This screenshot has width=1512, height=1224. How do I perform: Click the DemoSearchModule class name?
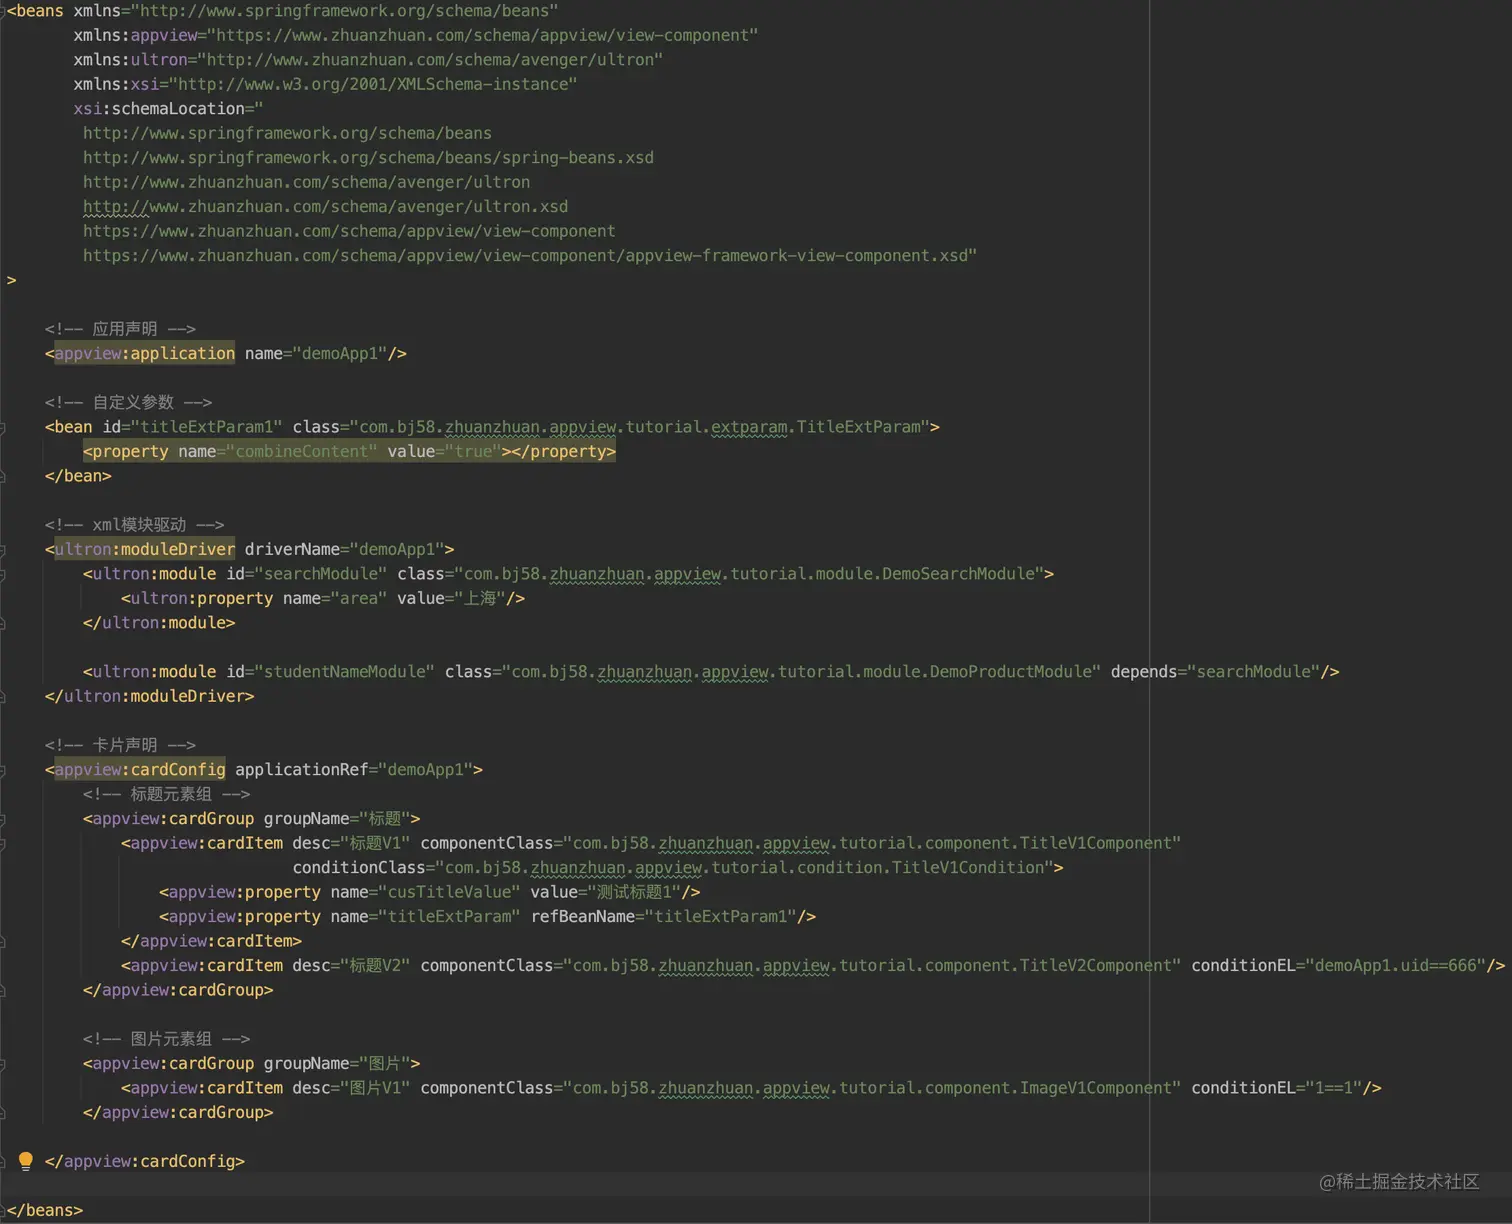tap(959, 574)
